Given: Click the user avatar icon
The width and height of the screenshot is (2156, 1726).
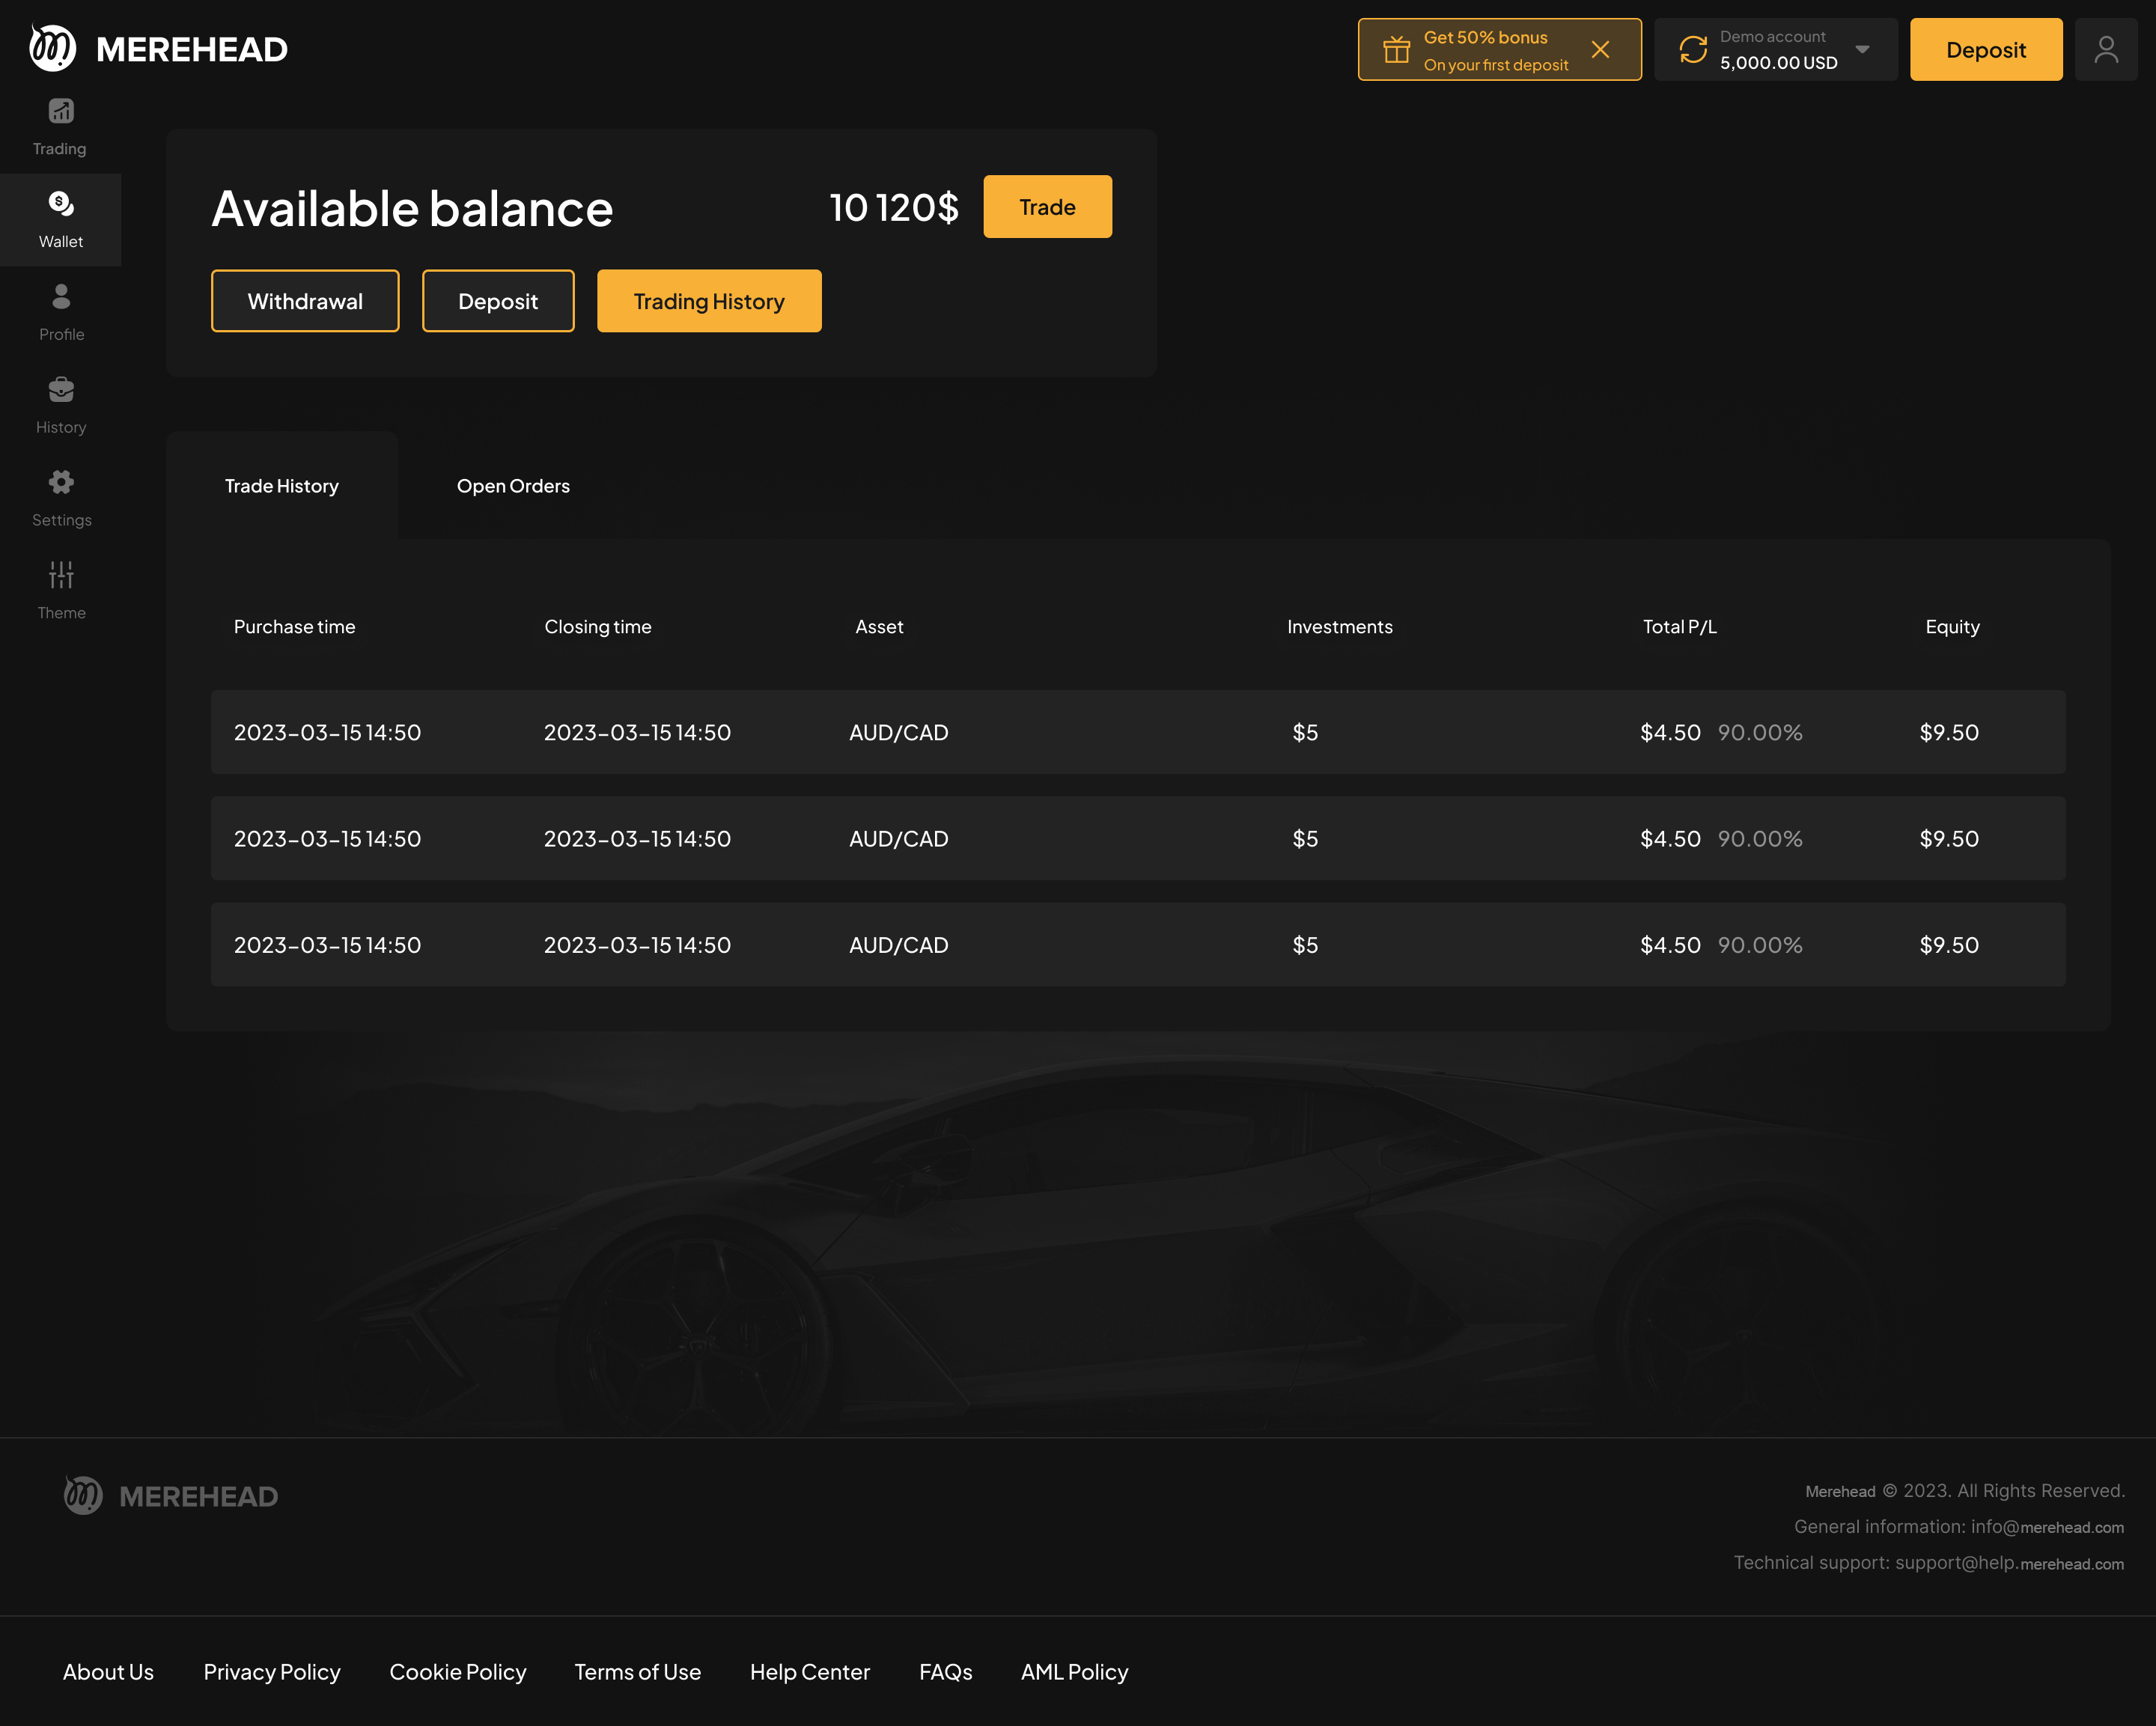Looking at the screenshot, I should point(2105,50).
